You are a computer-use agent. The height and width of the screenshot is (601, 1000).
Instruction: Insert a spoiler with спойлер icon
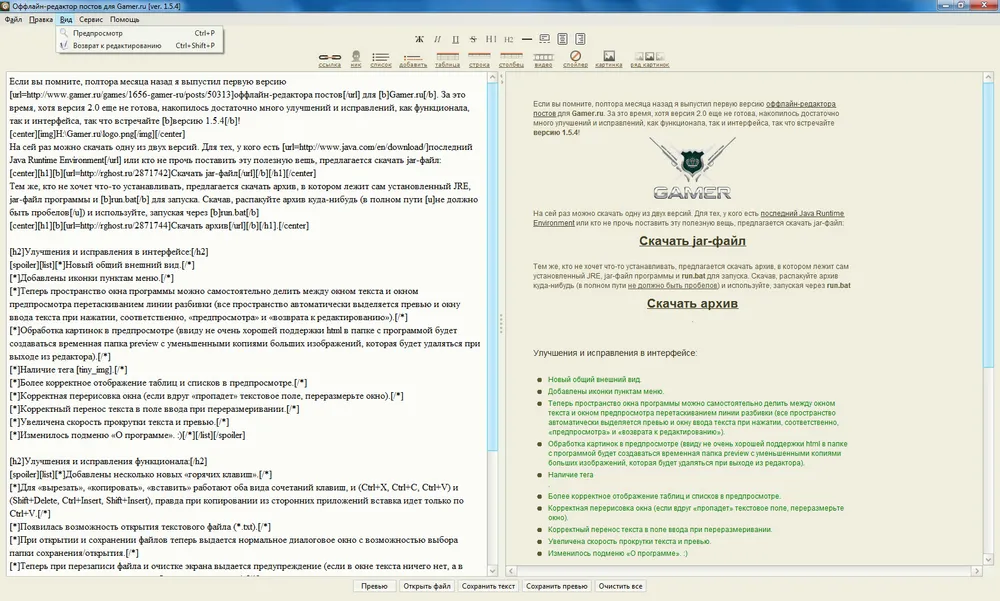click(575, 58)
